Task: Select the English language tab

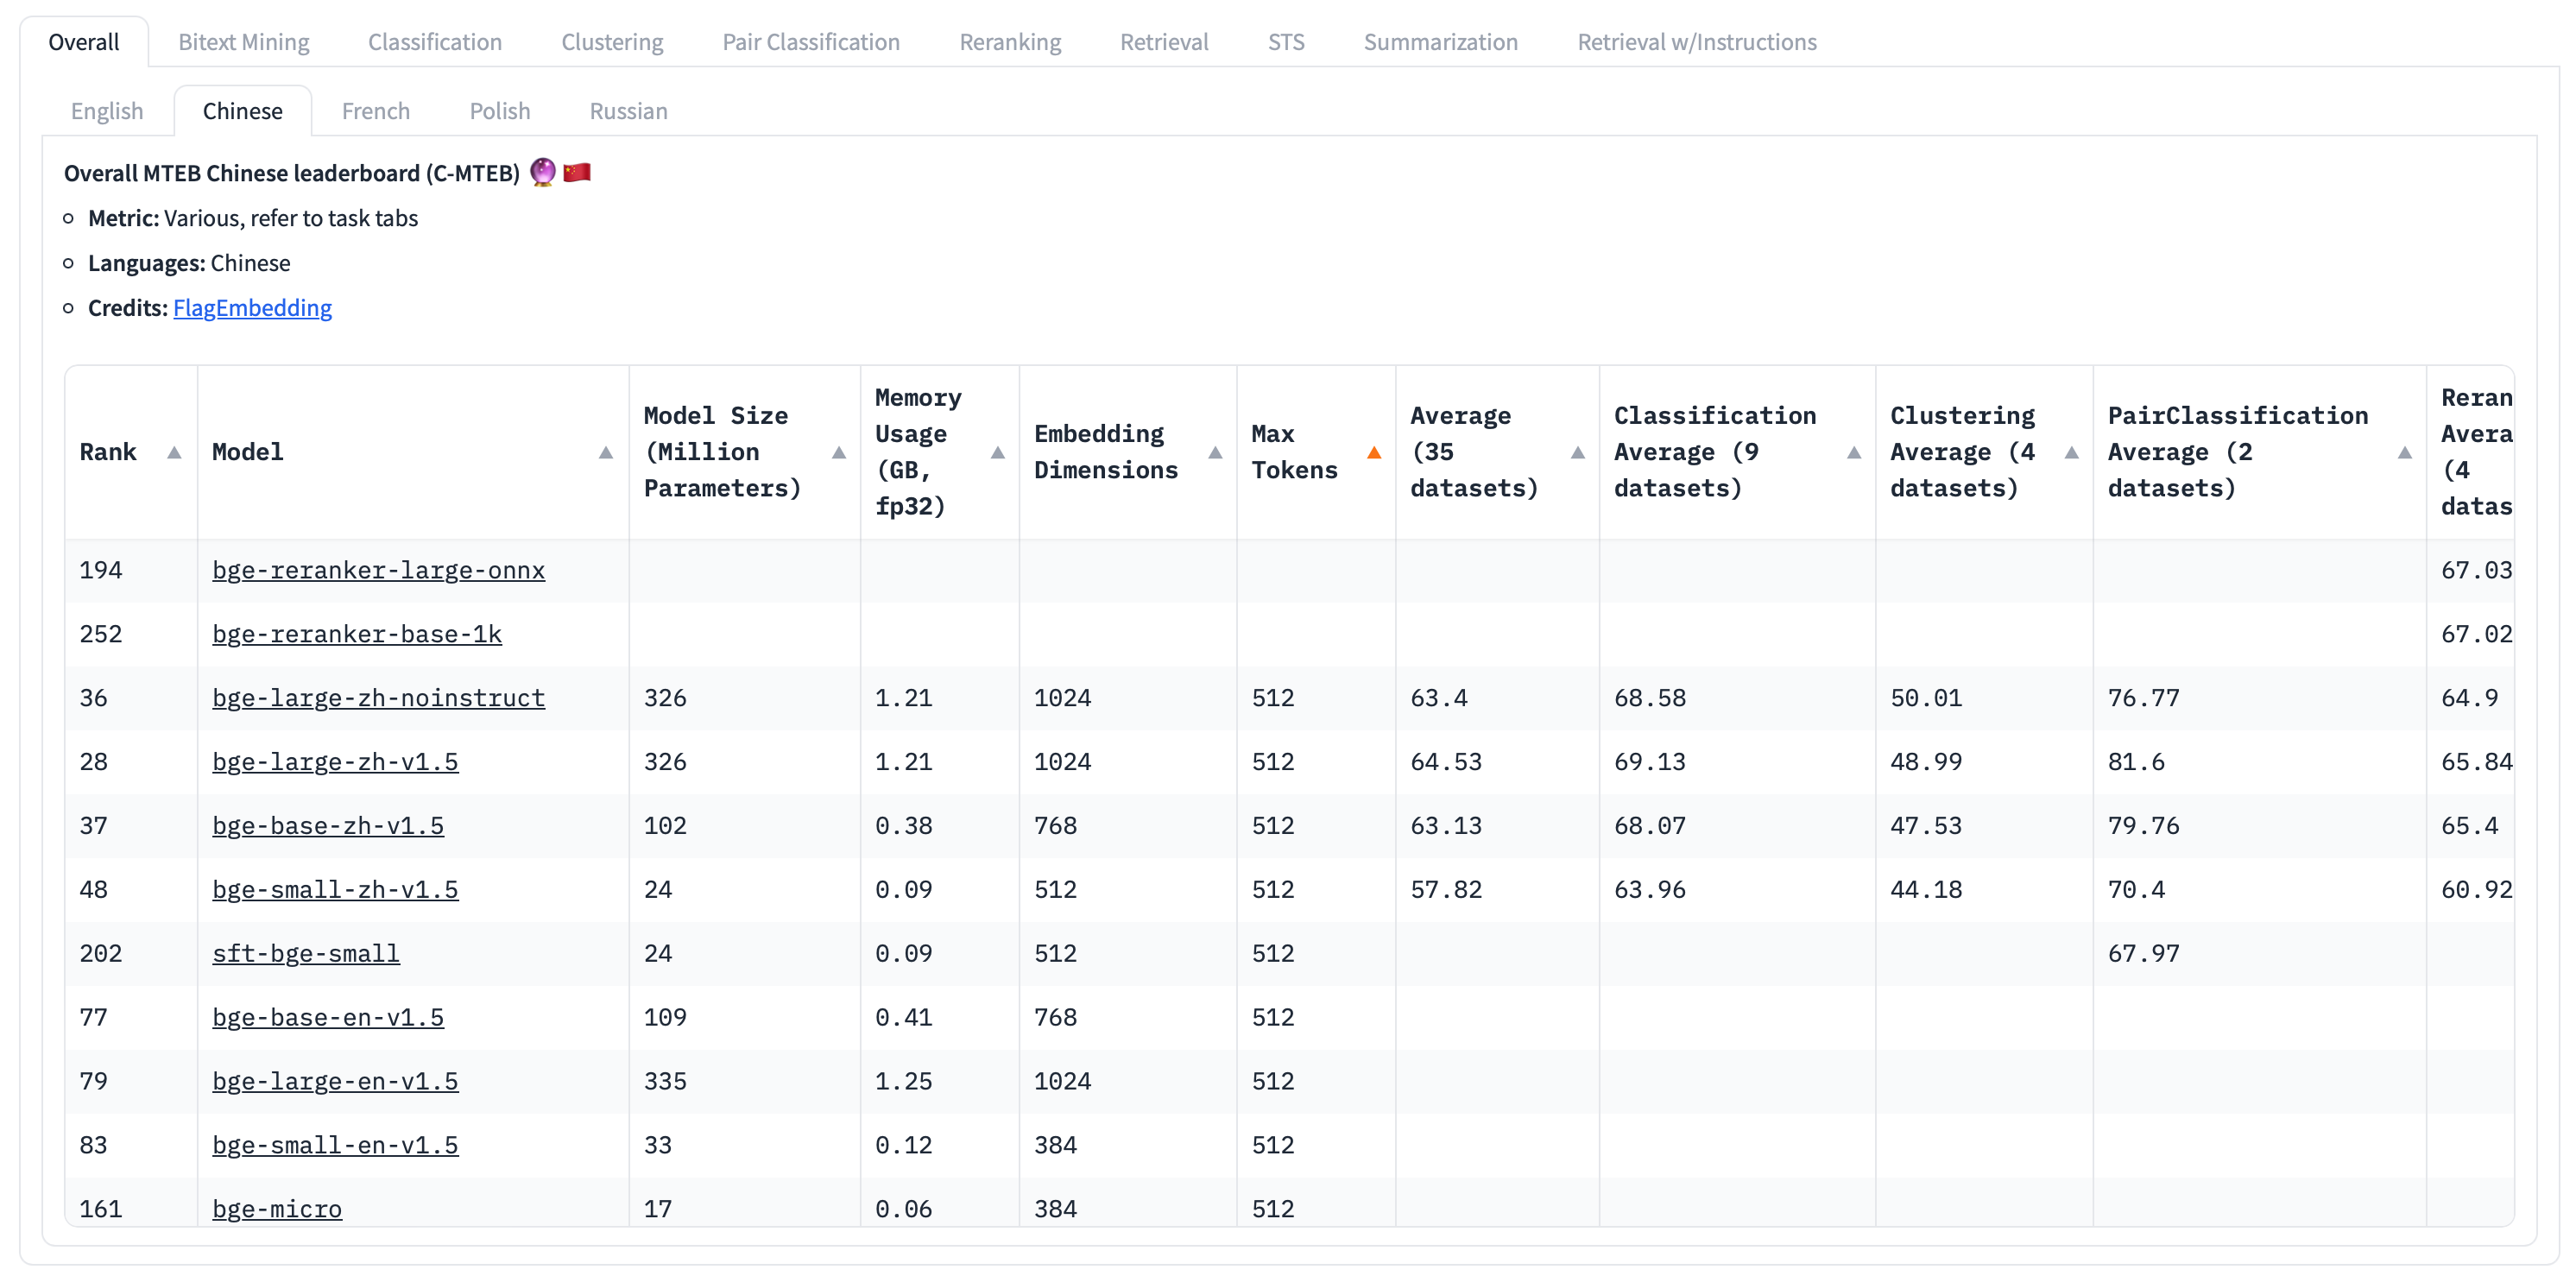Action: (x=107, y=111)
